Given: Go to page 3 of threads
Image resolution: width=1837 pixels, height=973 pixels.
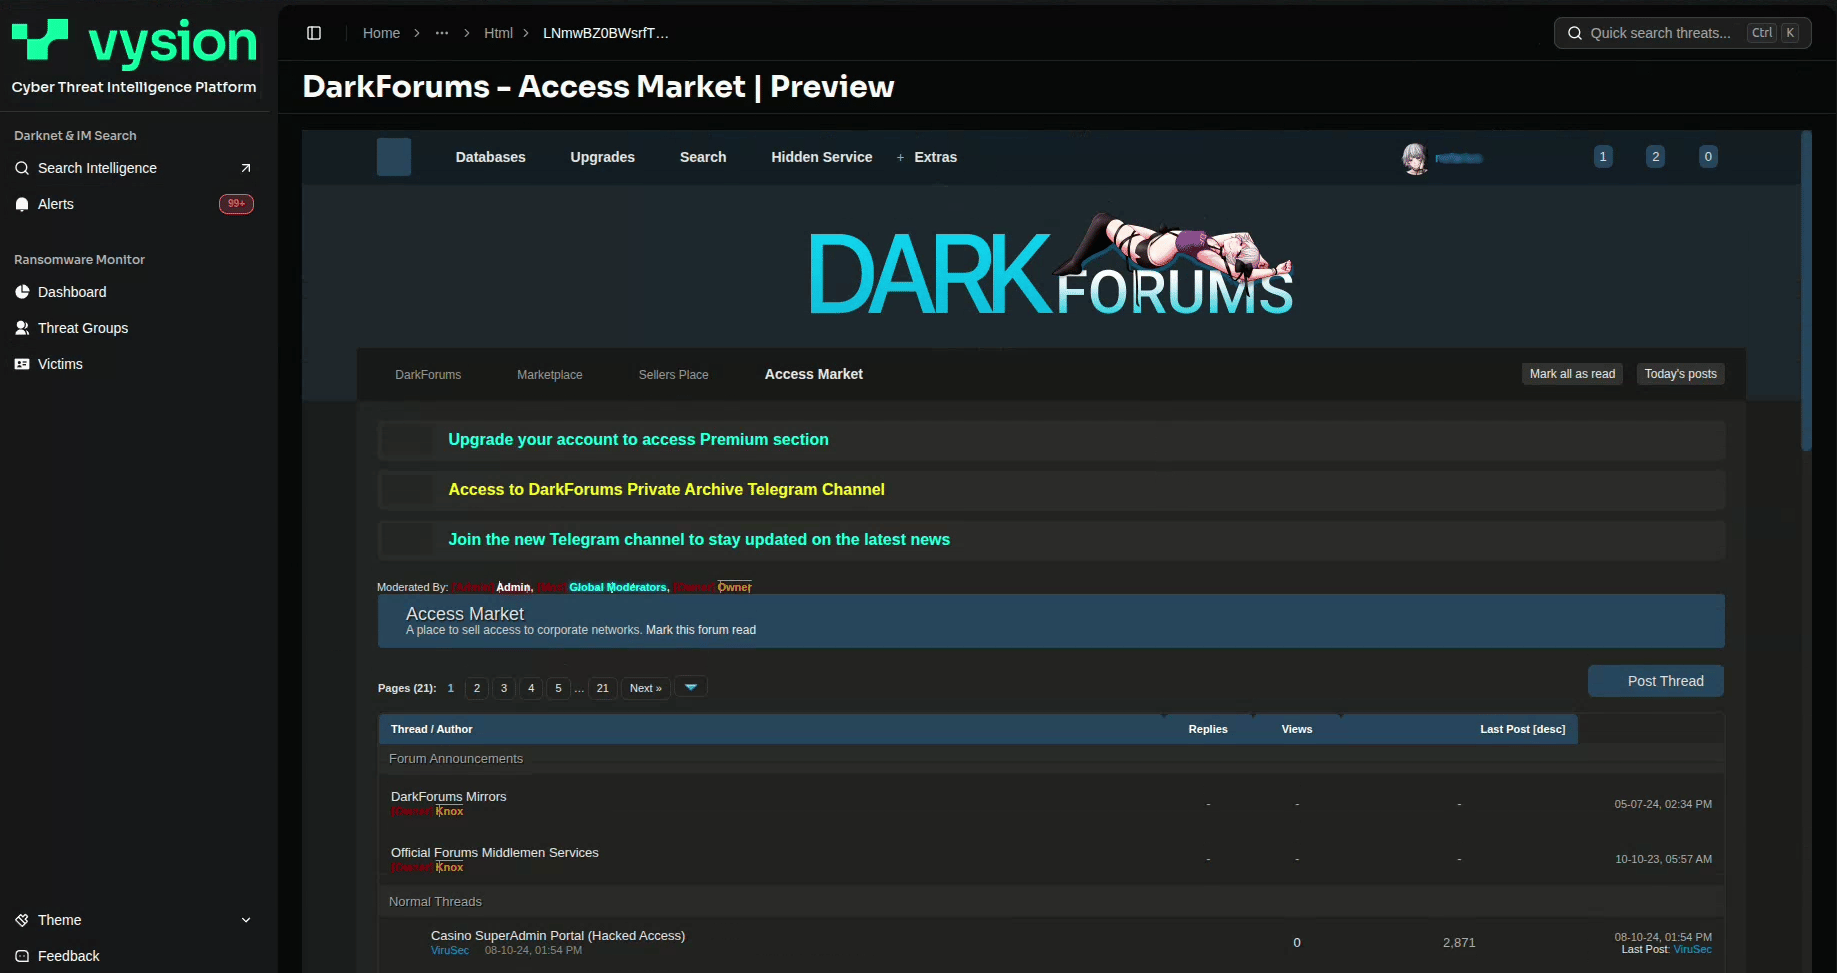Looking at the screenshot, I should pos(504,688).
